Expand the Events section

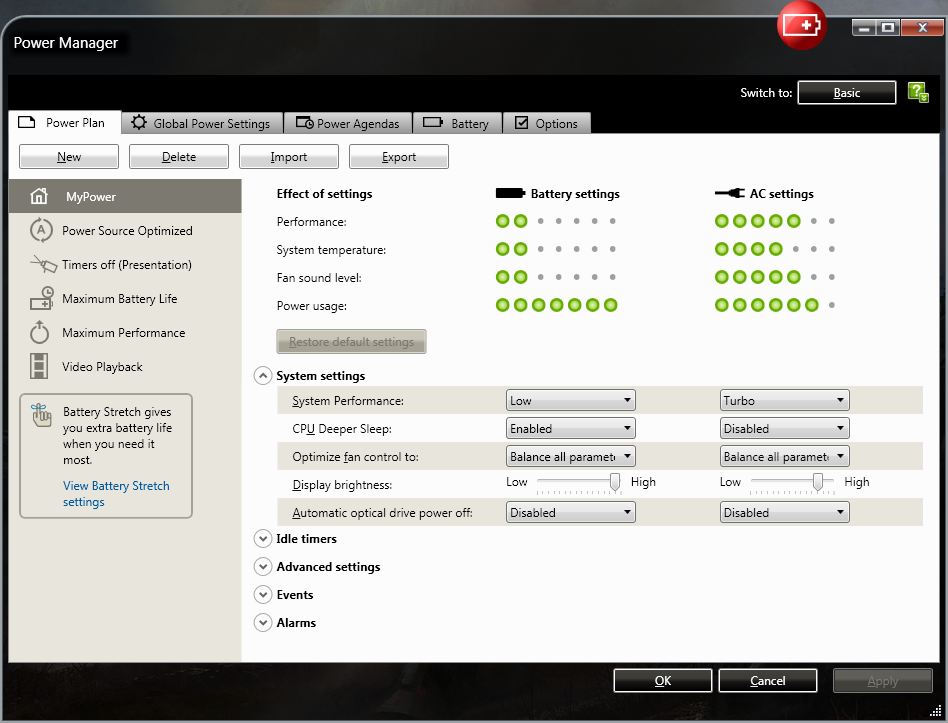click(x=262, y=594)
